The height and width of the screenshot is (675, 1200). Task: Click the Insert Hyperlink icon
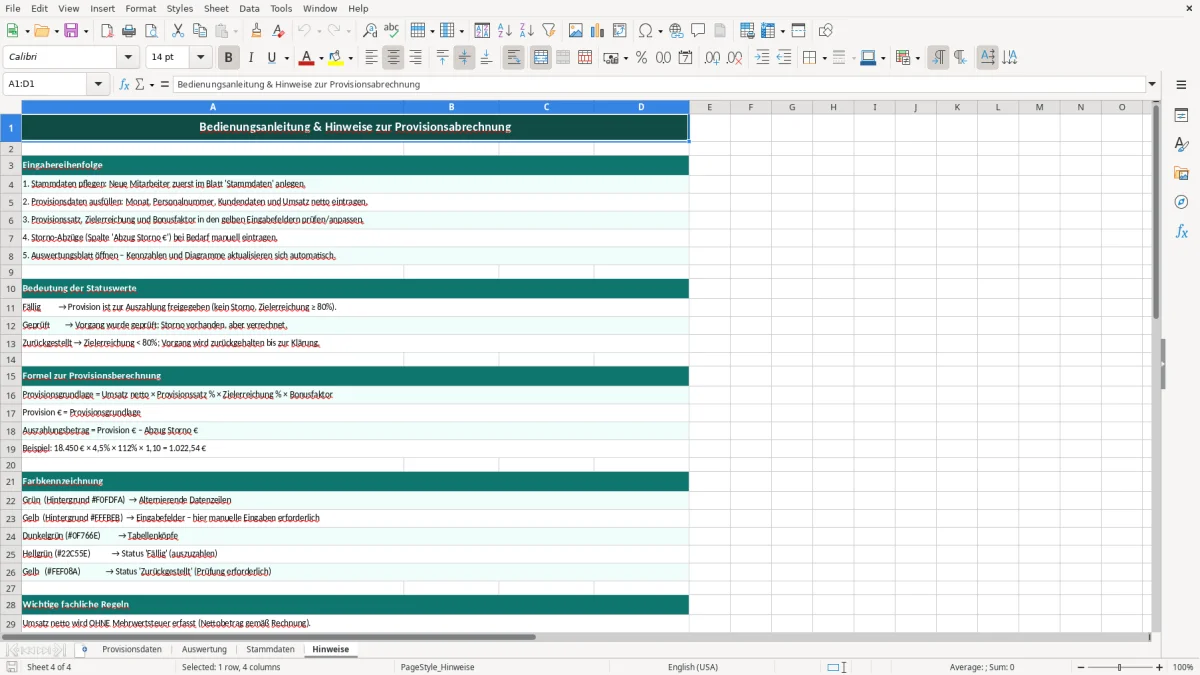(677, 31)
